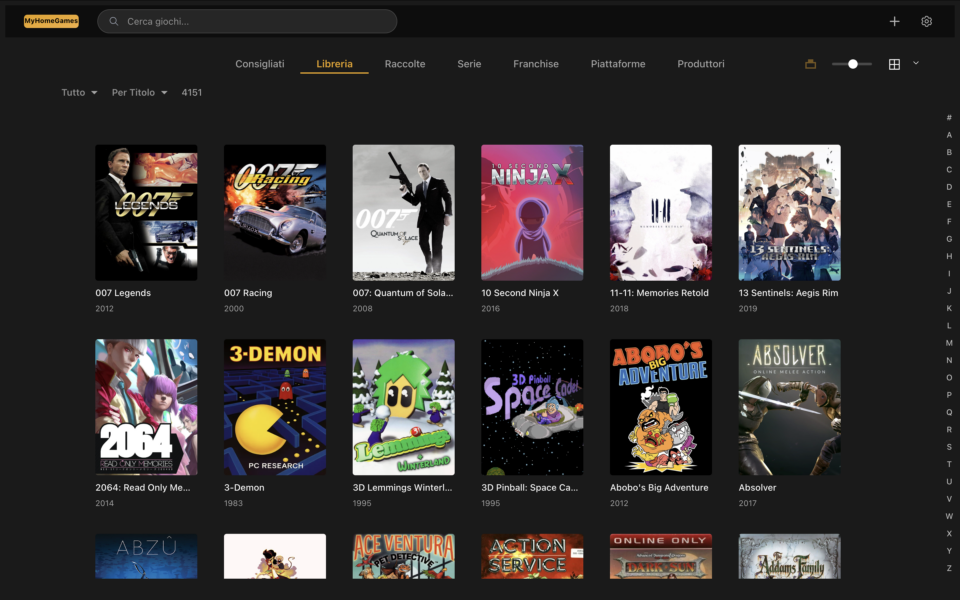960x600 pixels.
Task: Click the title text Abobo's Big Adventure
Action: (x=659, y=487)
